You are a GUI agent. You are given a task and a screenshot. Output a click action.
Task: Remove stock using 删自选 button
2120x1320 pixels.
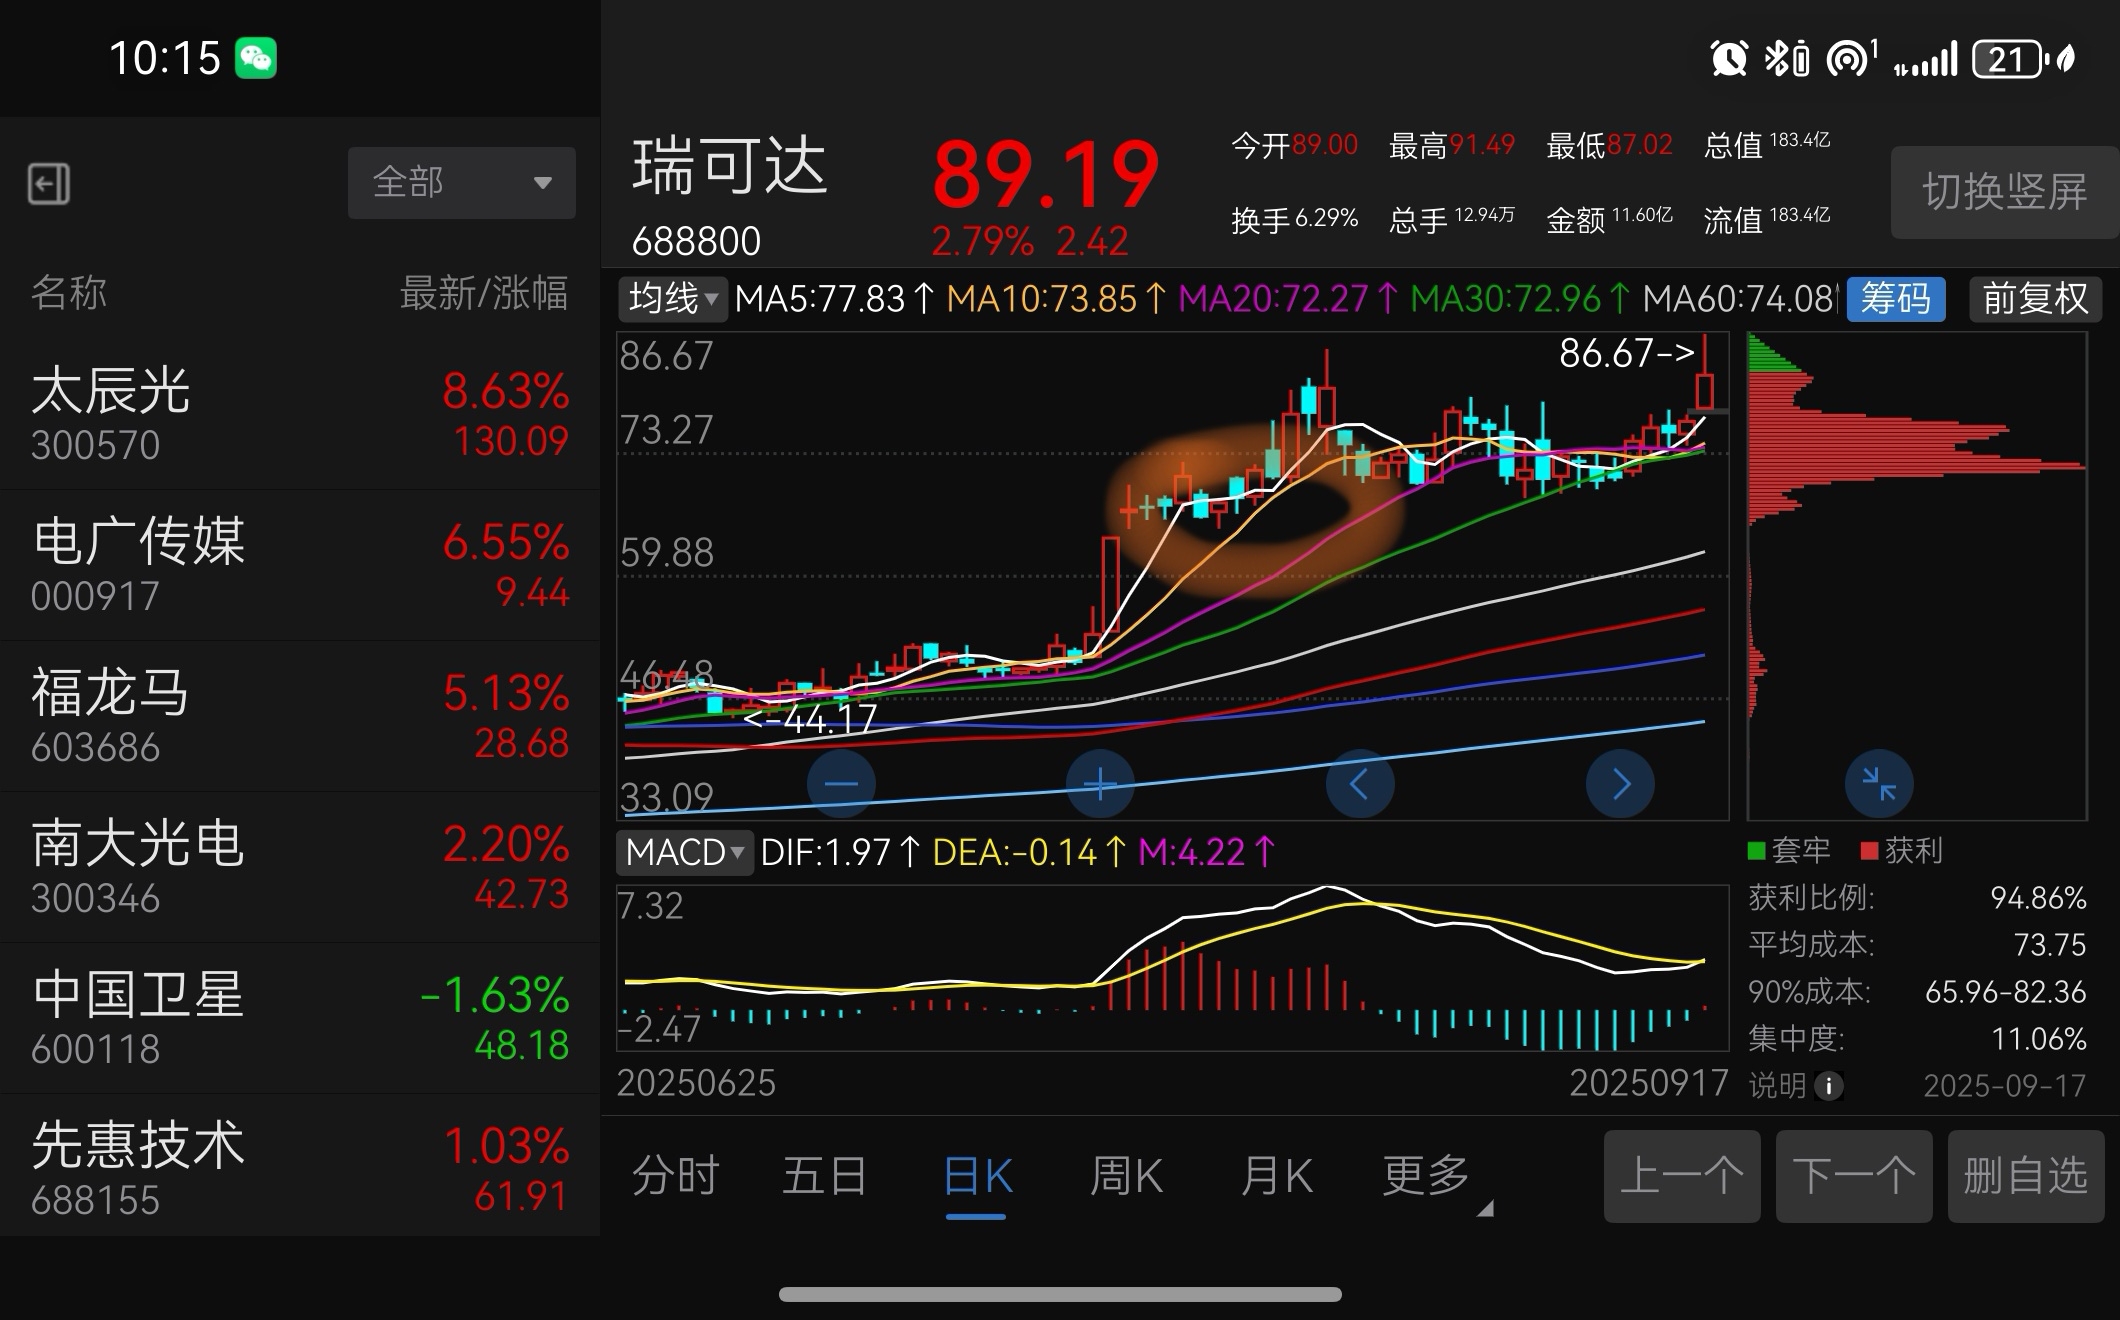pyautogui.click(x=2025, y=1176)
